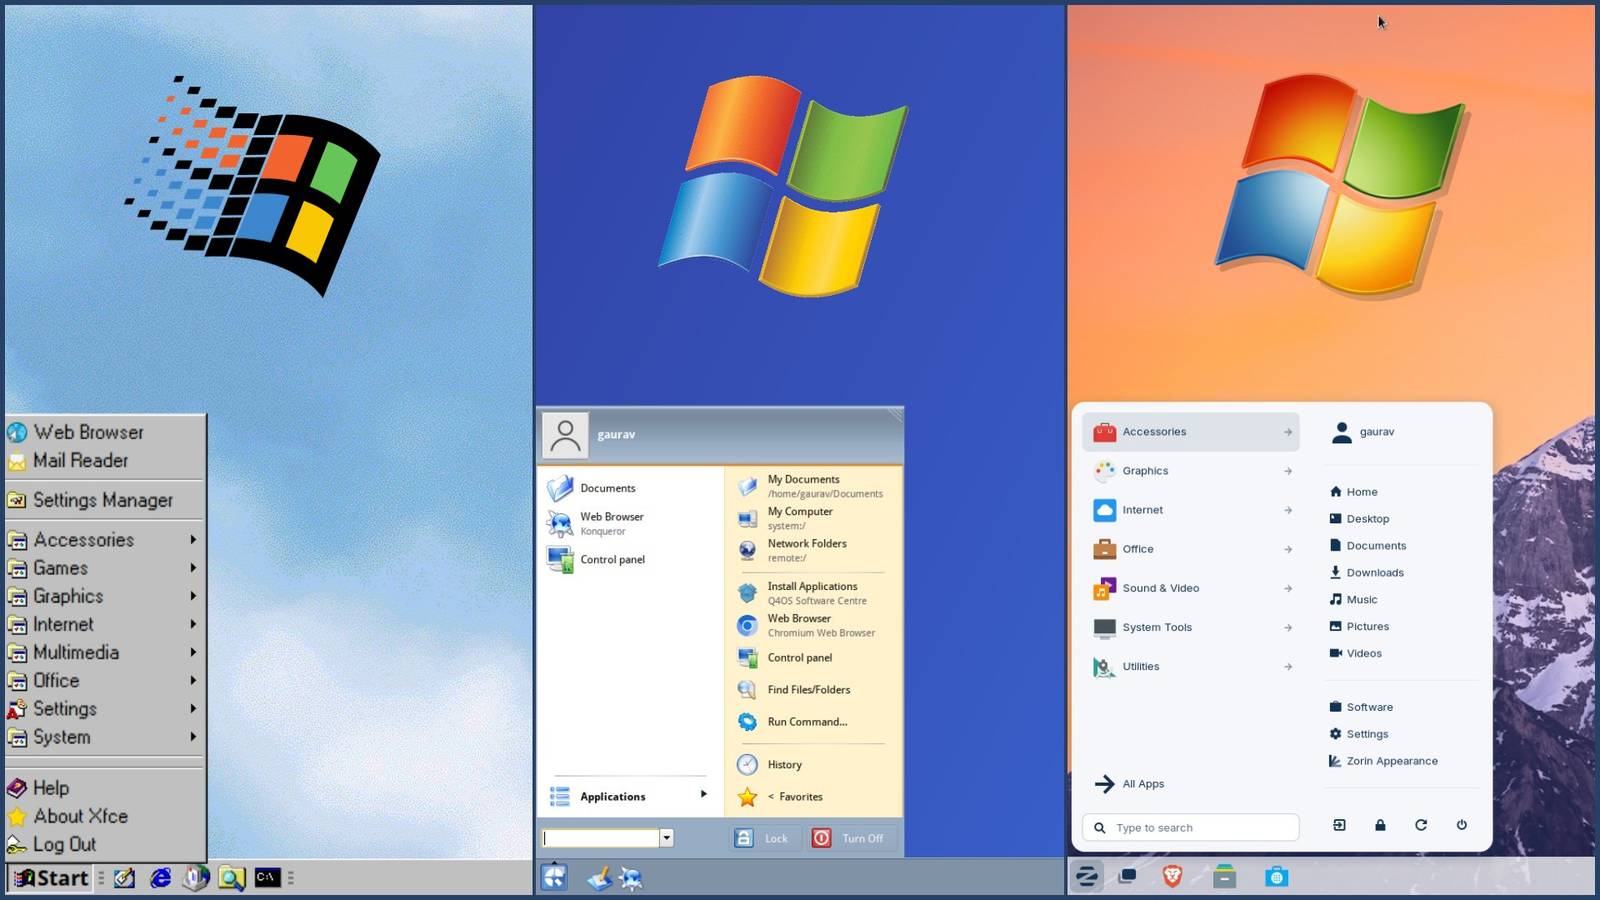The image size is (1600, 900).
Task: Select the Install Applications entry with Q4OS Software Centre
Action: [812, 592]
